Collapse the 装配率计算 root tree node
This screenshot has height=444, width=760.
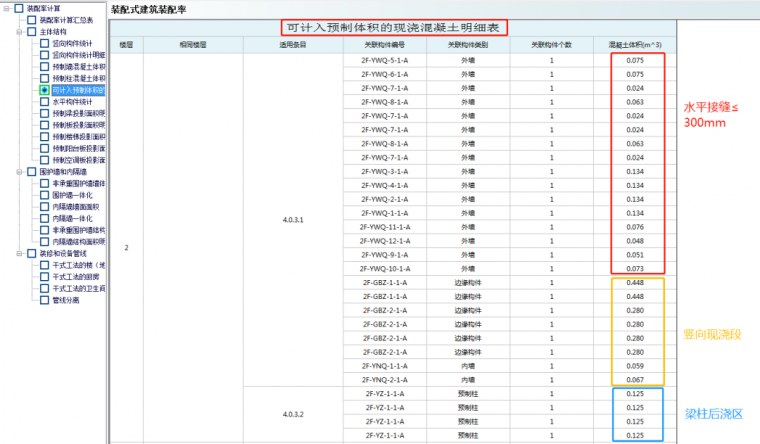8,9
